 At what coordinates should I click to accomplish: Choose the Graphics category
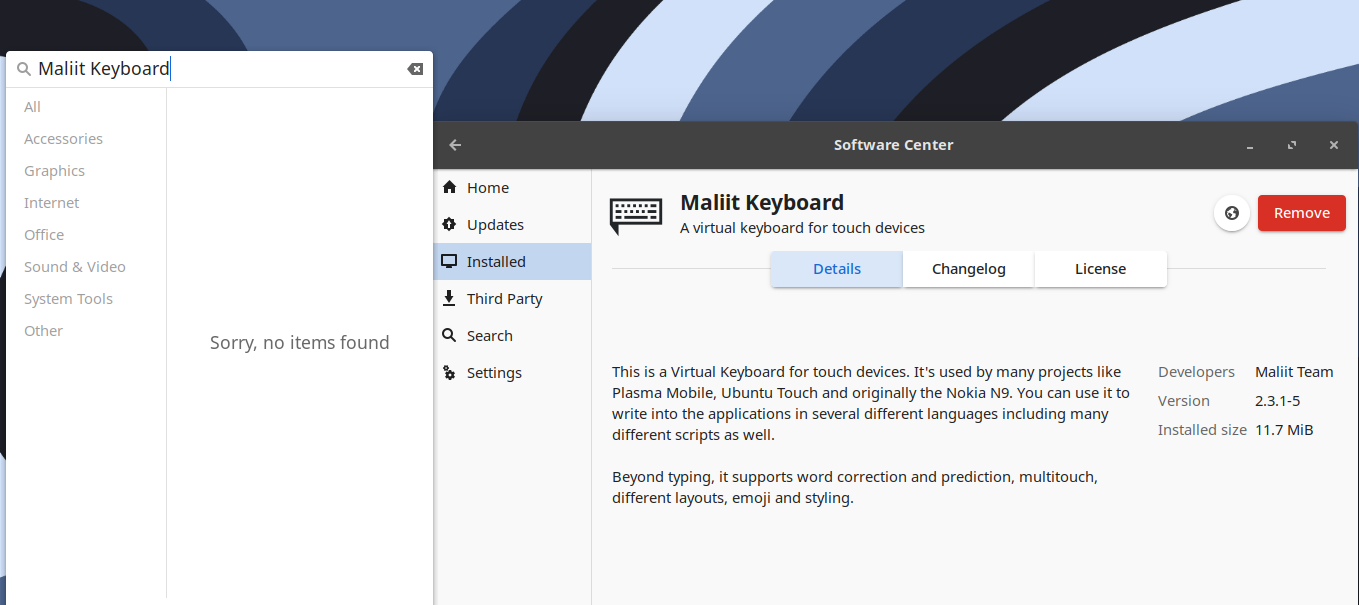(x=55, y=171)
